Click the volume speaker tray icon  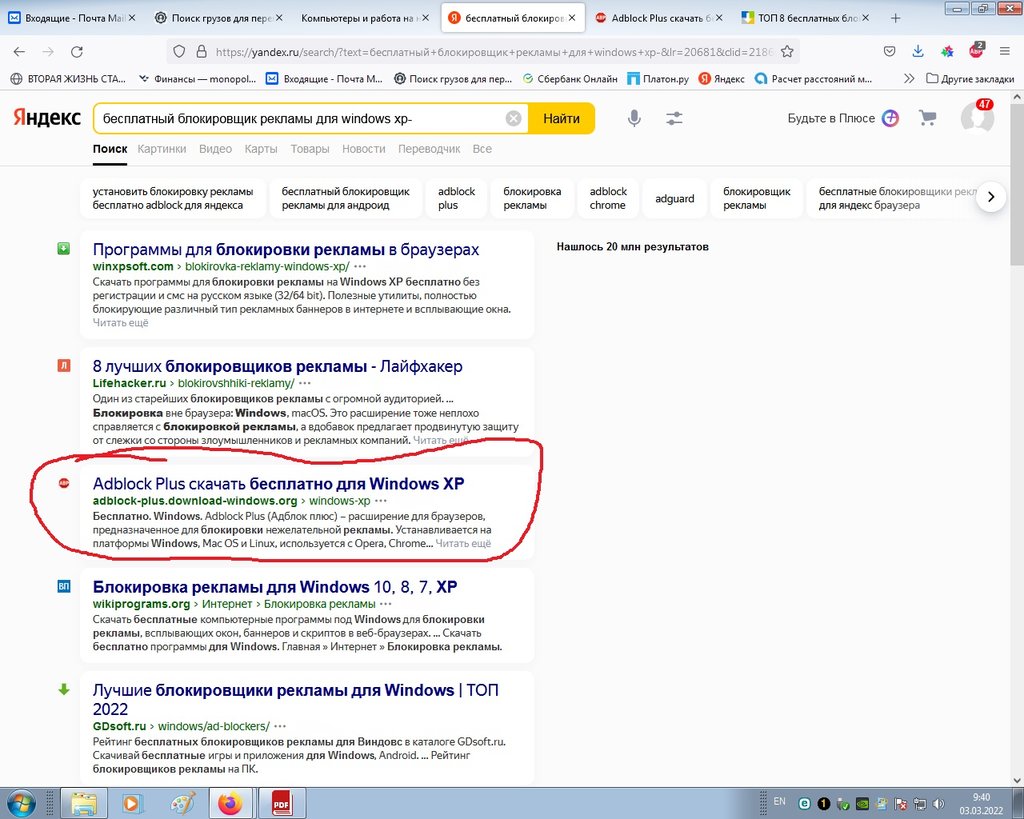pos(938,804)
